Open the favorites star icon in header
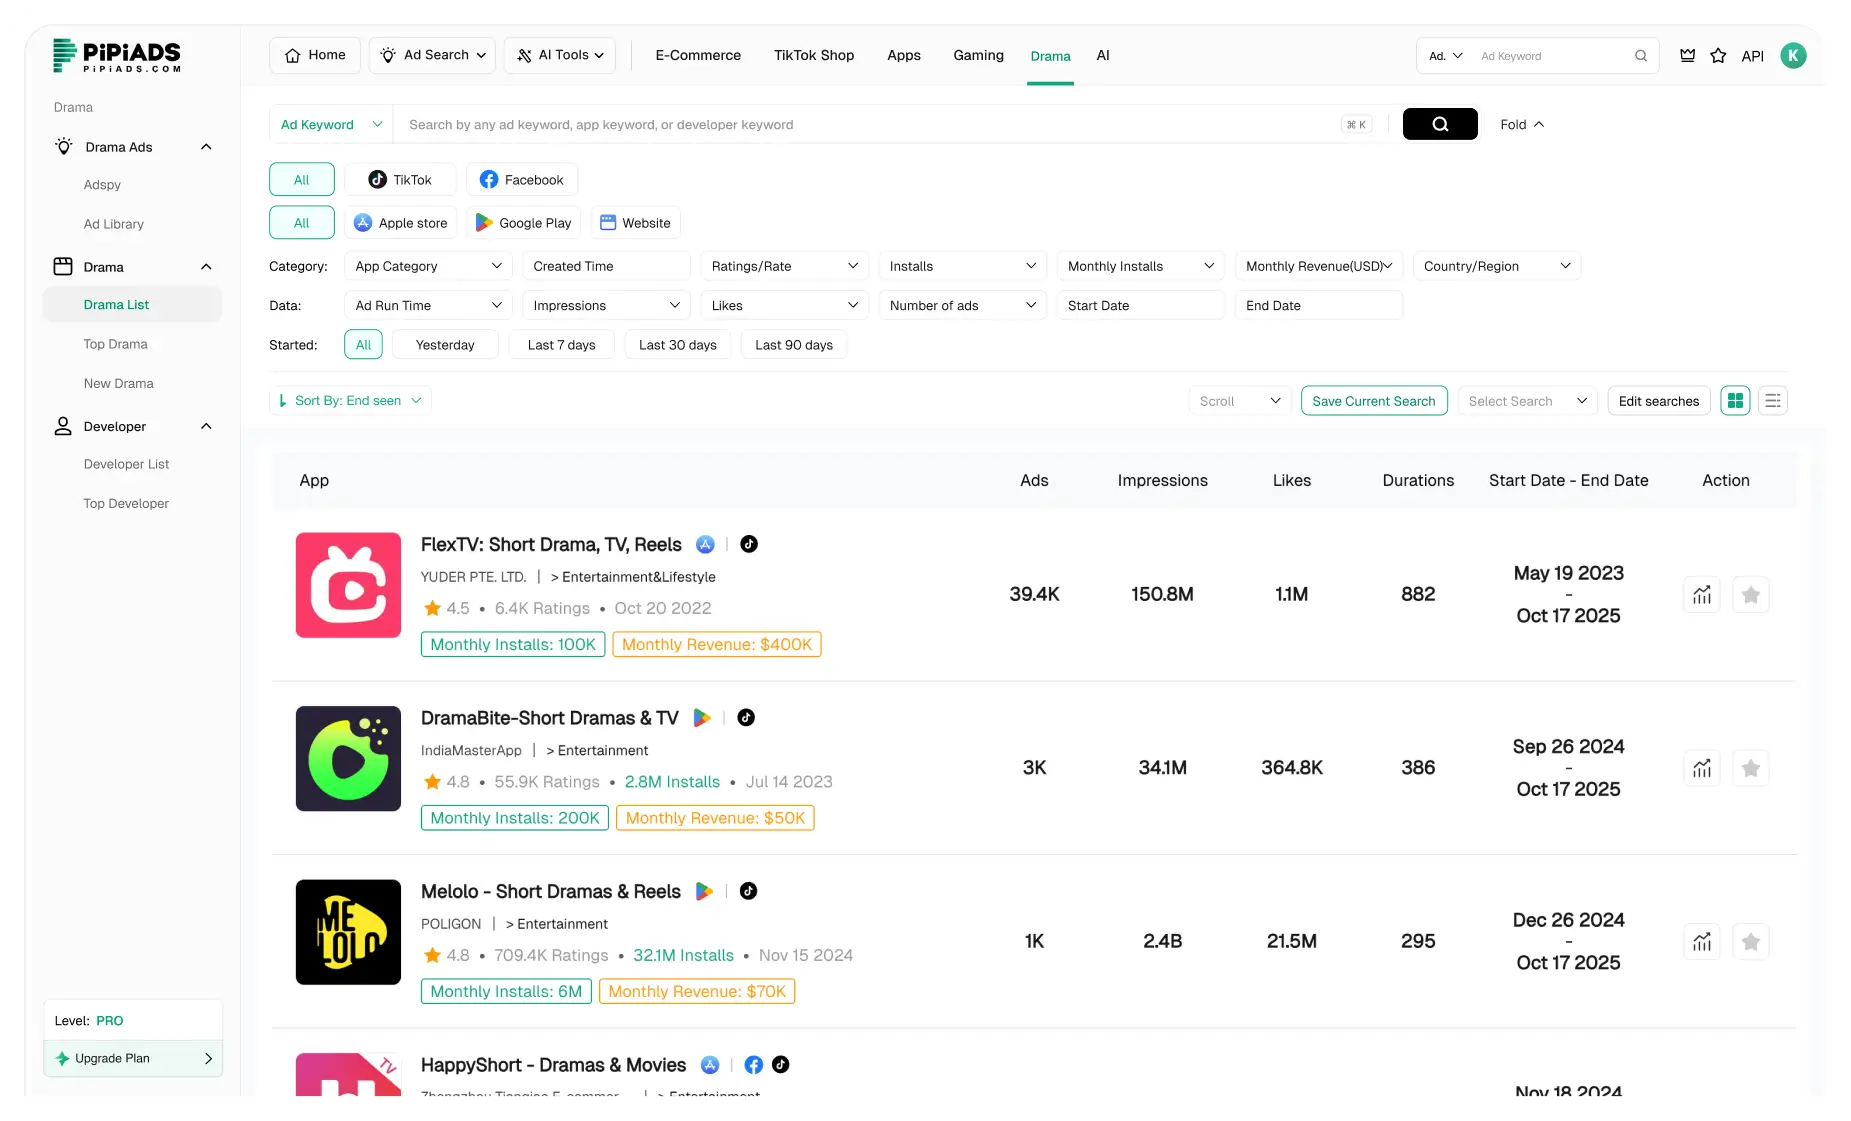Image resolution: width=1851 pixels, height=1121 pixels. click(1718, 56)
